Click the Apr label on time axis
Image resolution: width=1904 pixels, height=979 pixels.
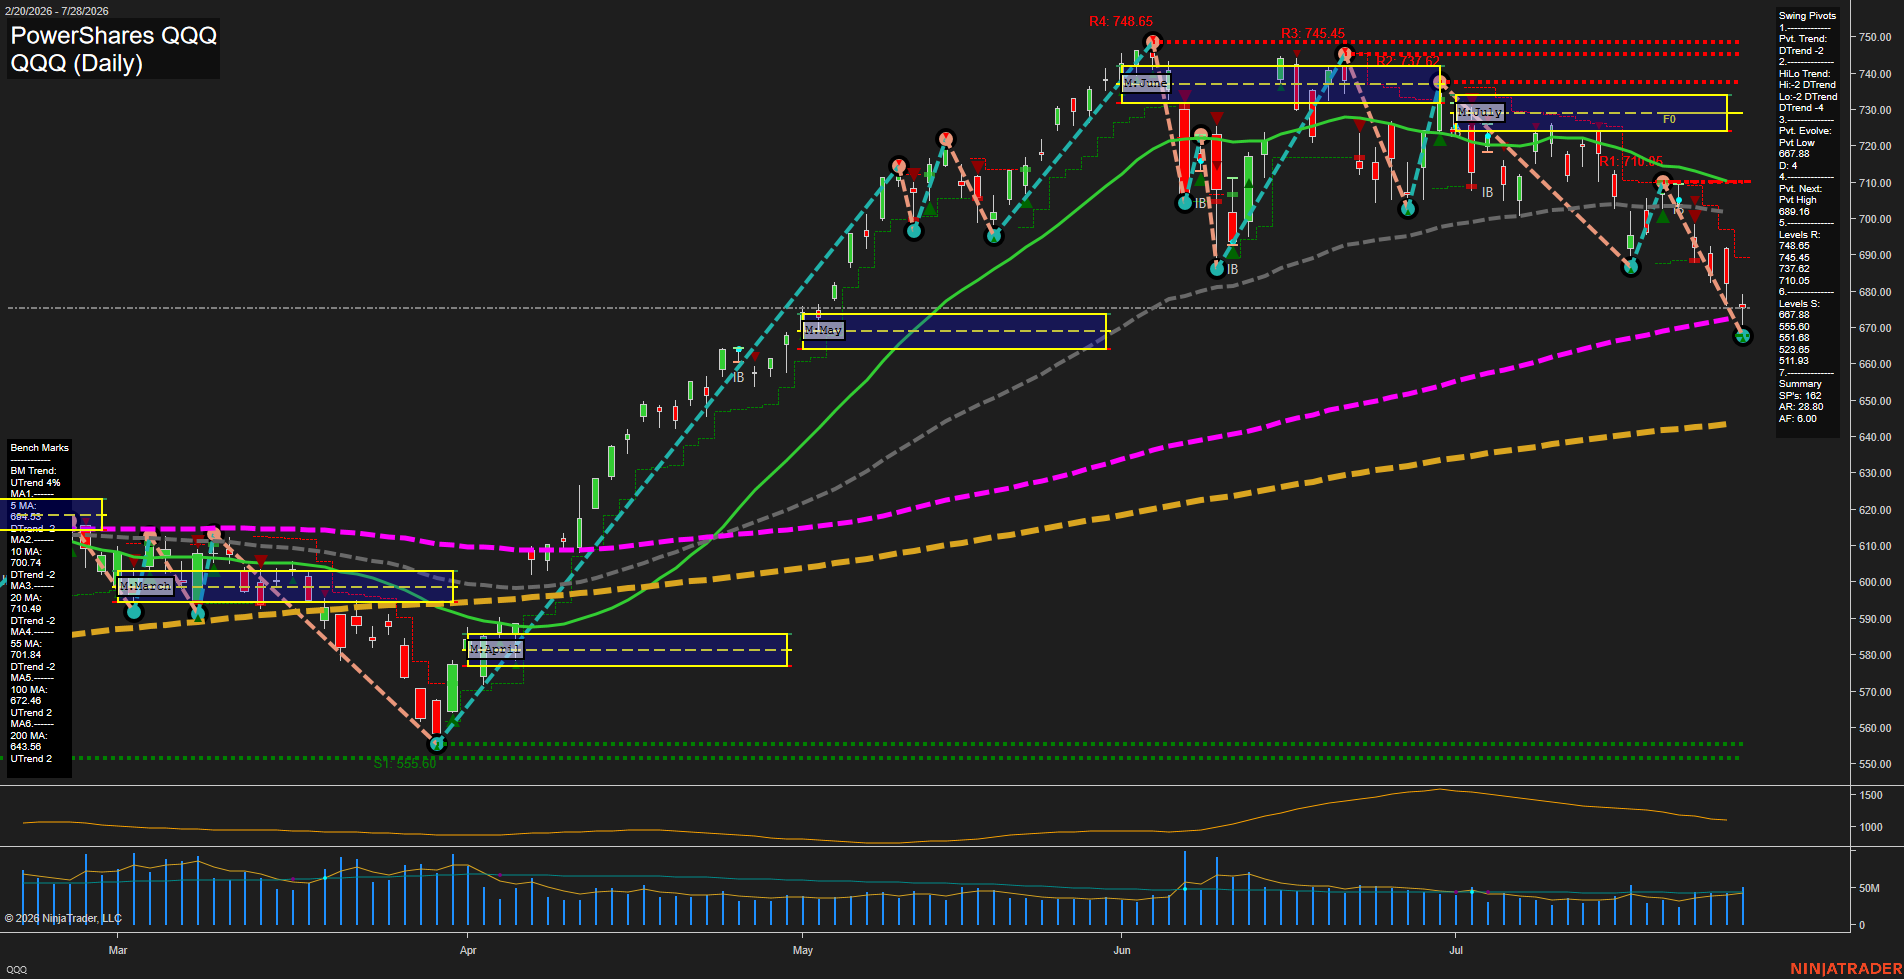coord(468,950)
